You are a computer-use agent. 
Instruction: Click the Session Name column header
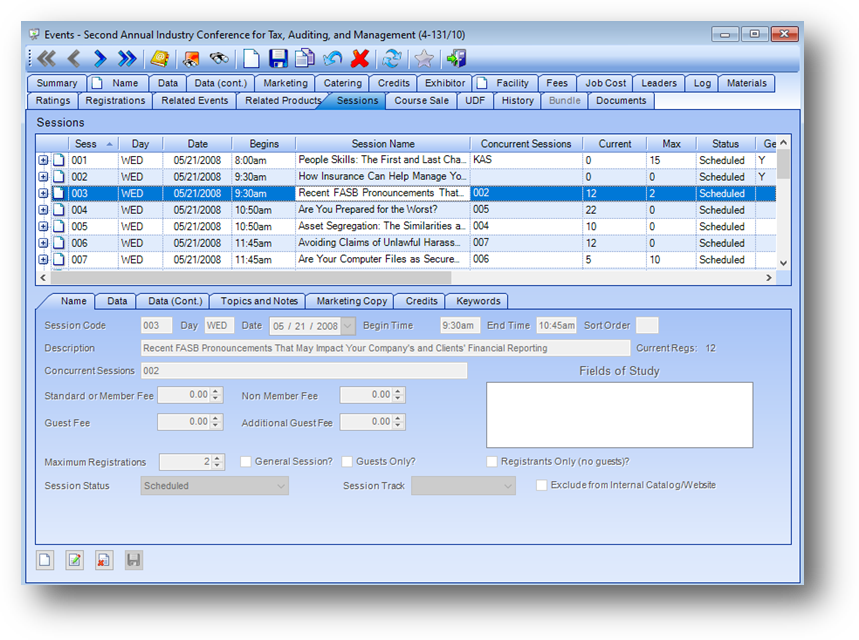(383, 144)
